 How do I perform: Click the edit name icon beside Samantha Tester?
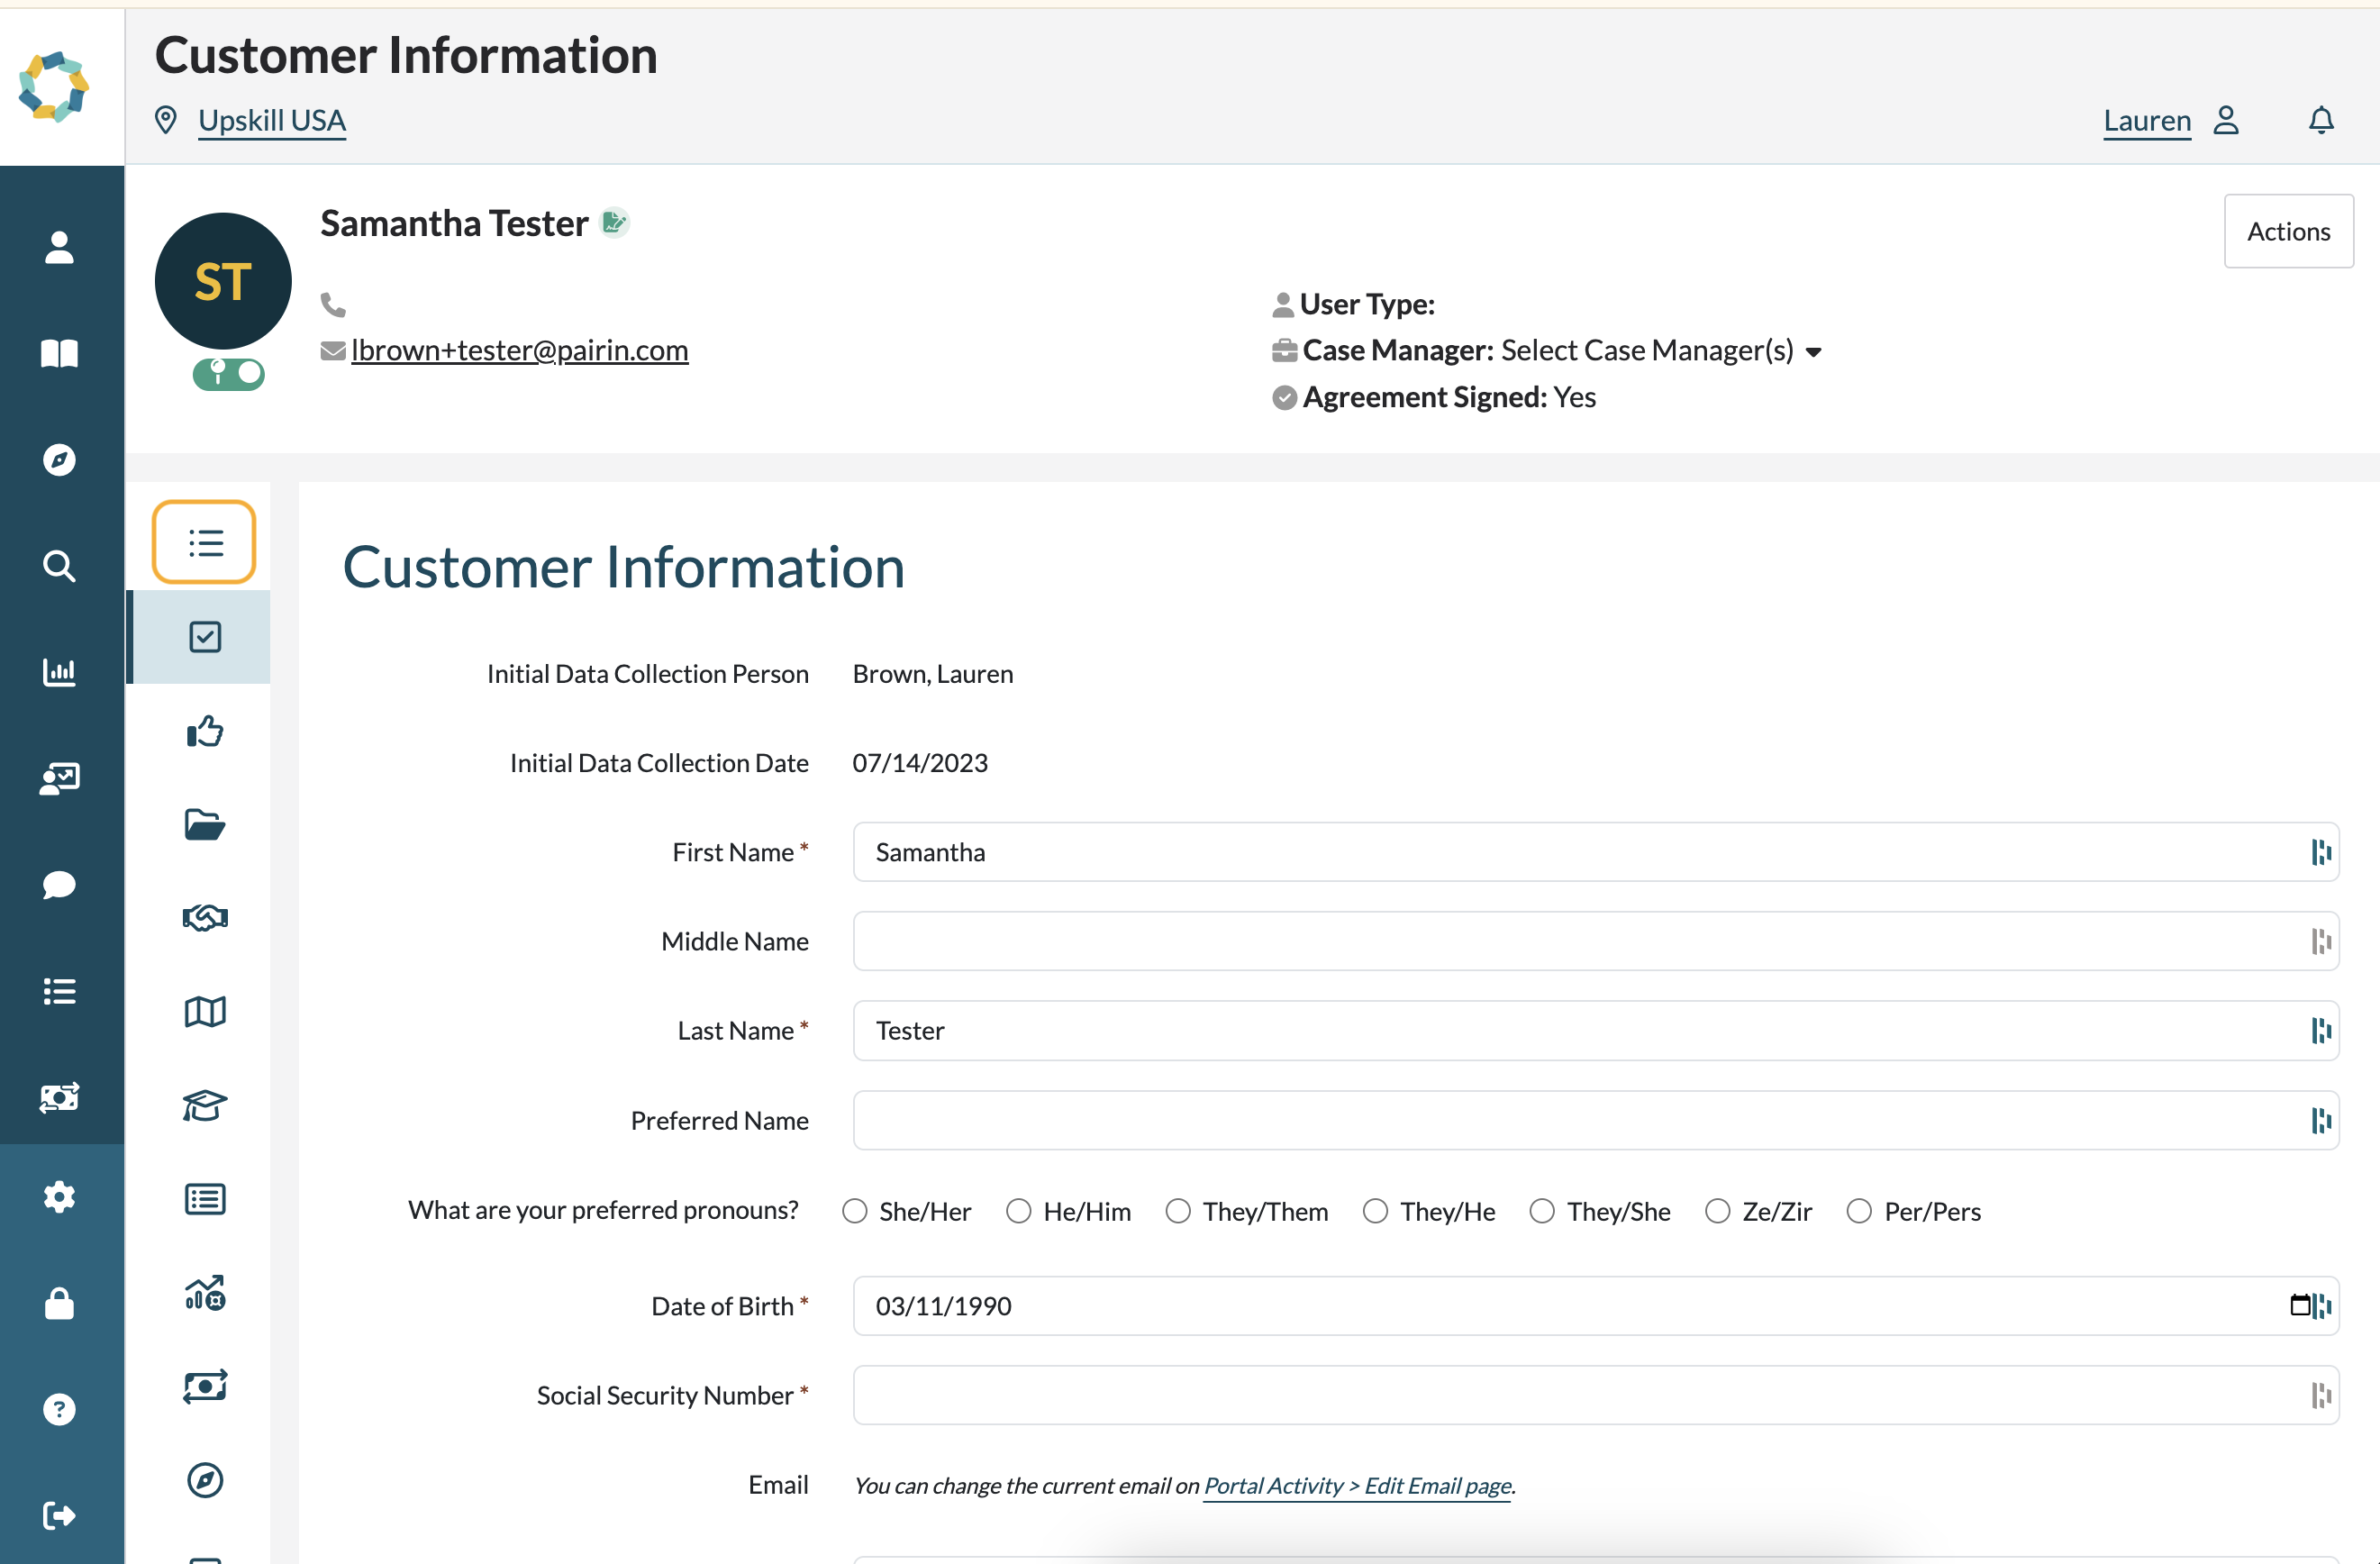coord(614,222)
